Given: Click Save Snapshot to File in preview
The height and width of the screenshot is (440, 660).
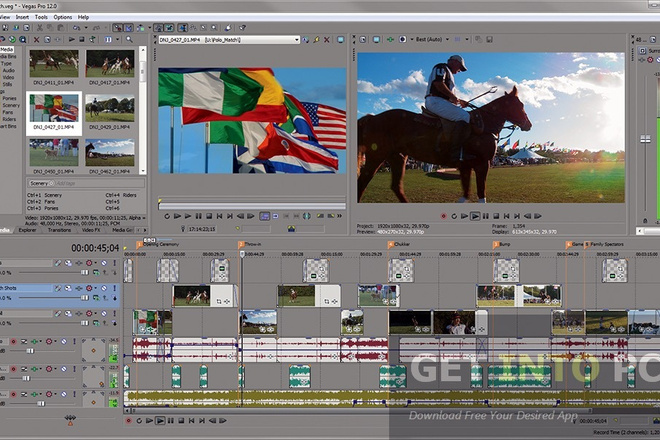Looking at the screenshot, I should pyautogui.click(x=489, y=40).
